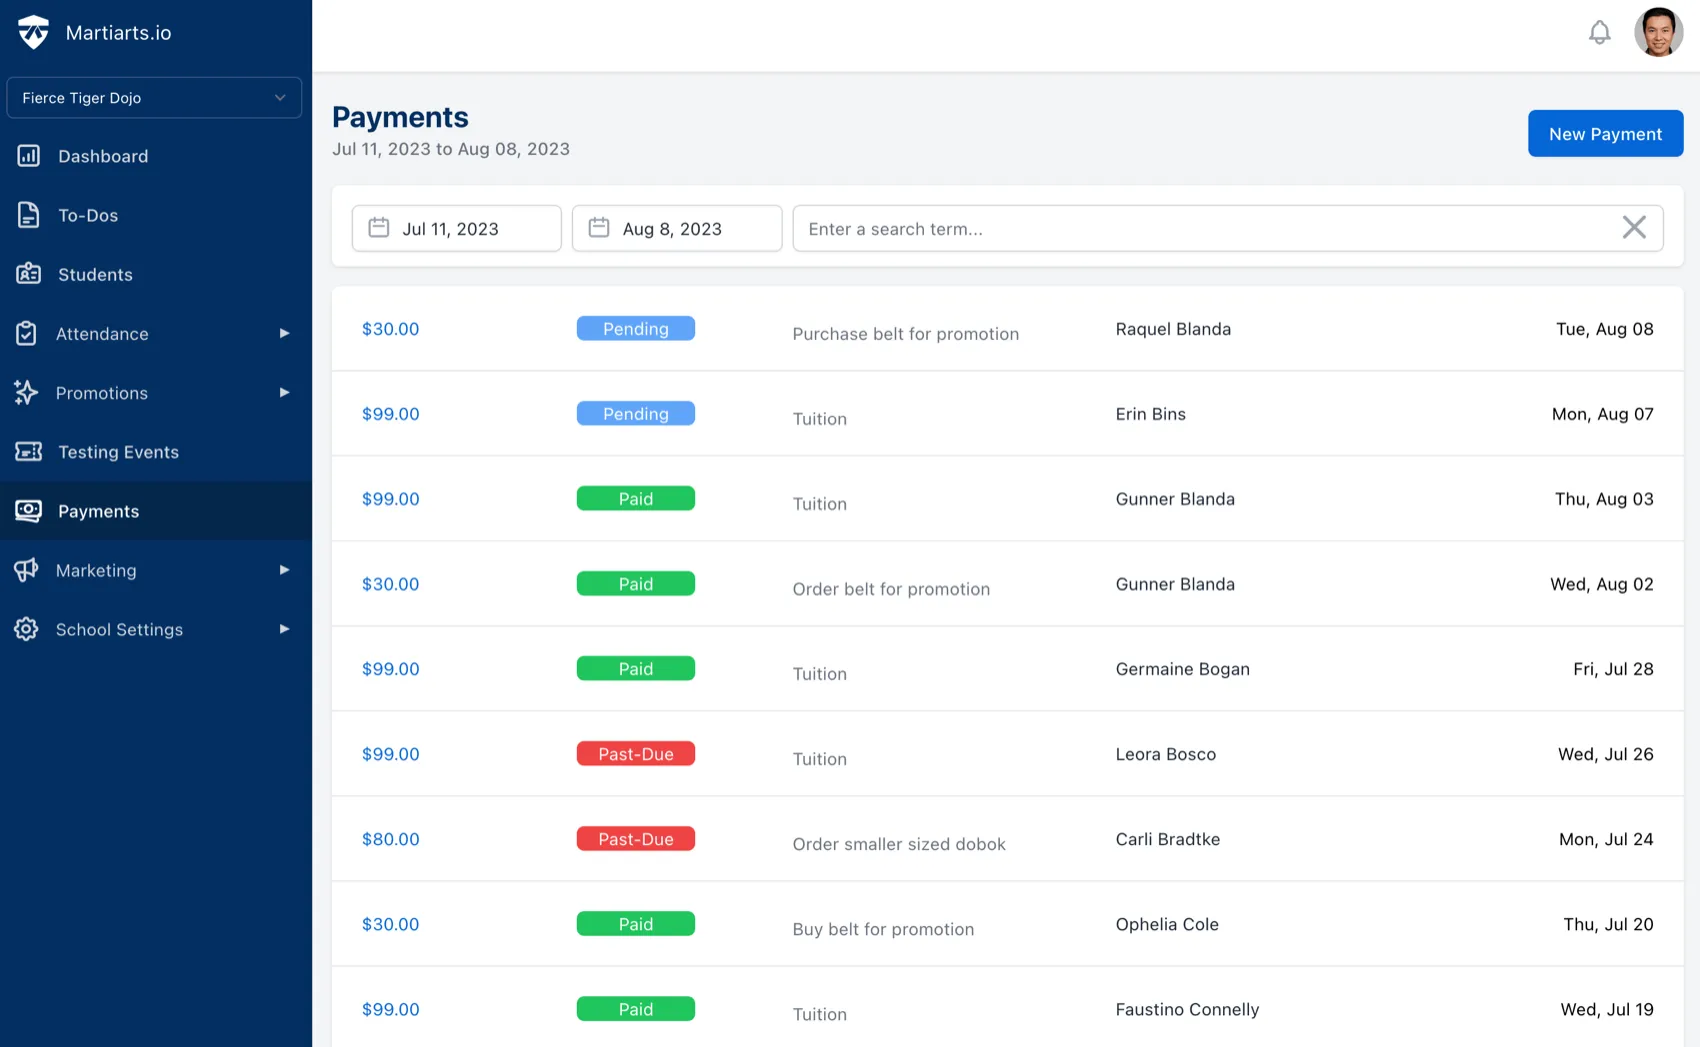Open Students via the student badge icon
Image resolution: width=1700 pixels, height=1047 pixels.
point(28,274)
